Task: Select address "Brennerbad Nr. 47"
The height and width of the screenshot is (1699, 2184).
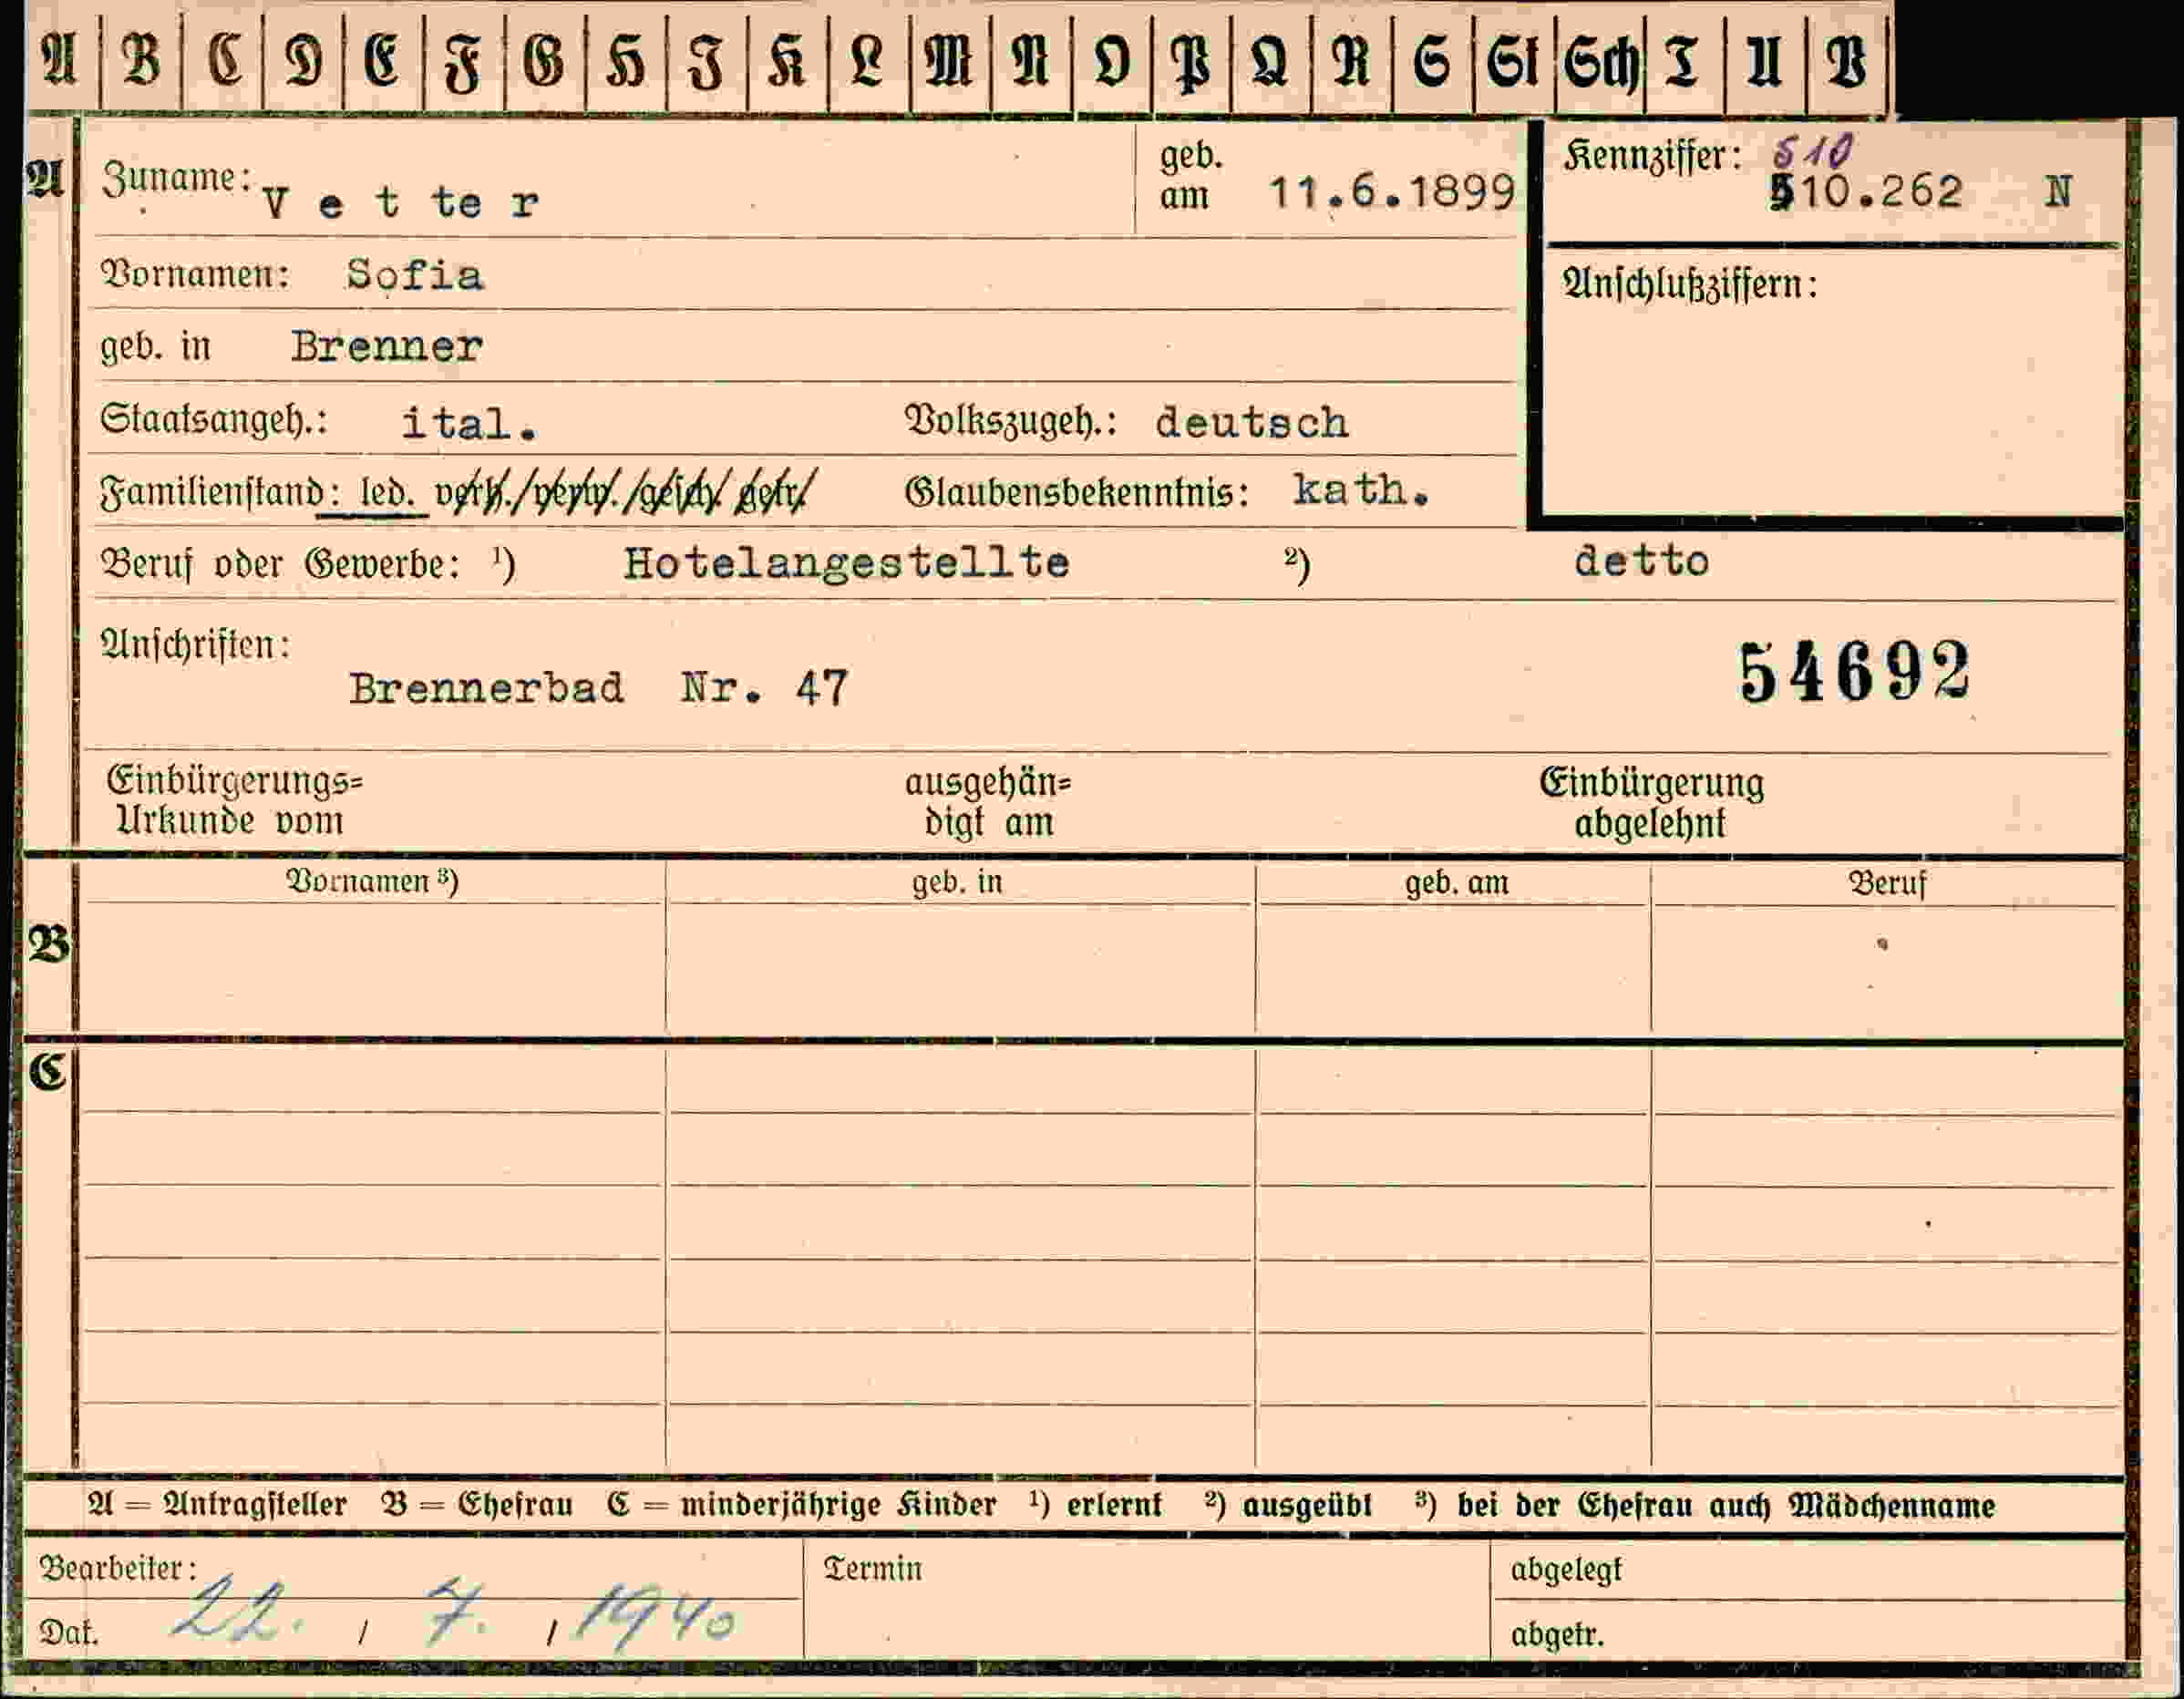Action: pos(598,689)
